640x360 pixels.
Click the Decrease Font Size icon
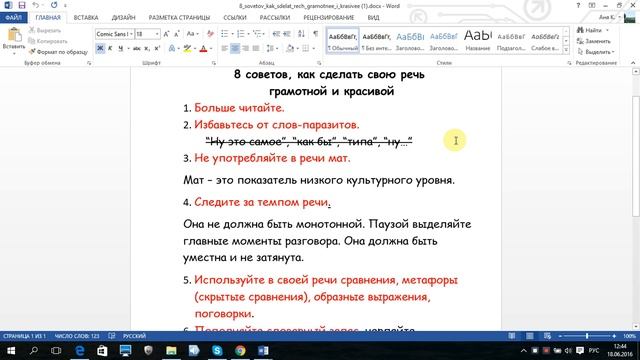[x=176, y=34]
